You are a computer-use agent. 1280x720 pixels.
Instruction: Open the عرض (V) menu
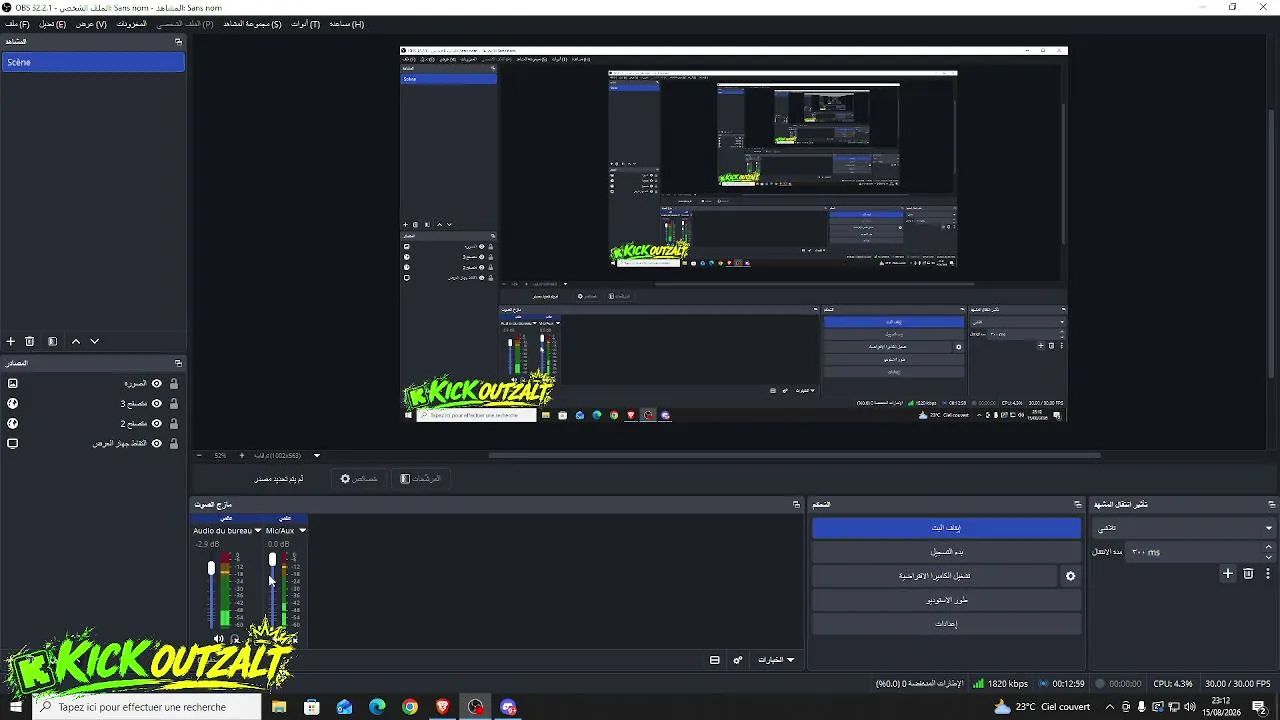(x=91, y=24)
